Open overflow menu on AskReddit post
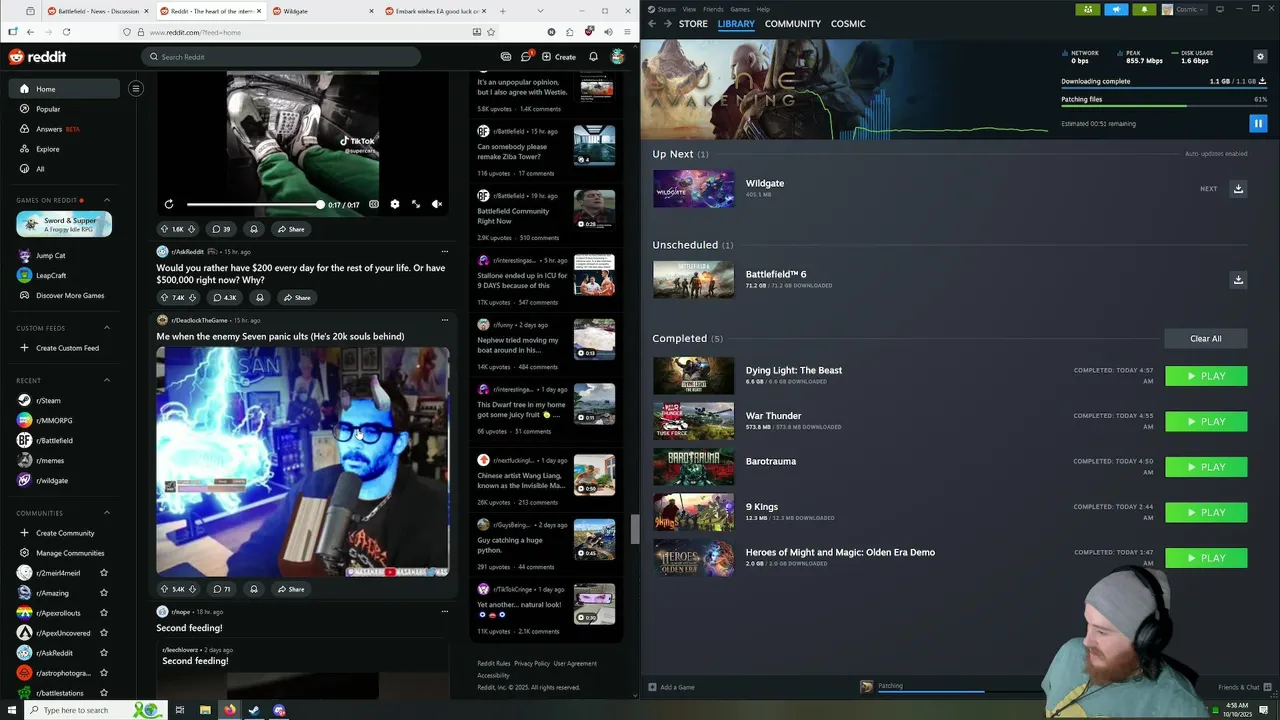 pos(445,252)
